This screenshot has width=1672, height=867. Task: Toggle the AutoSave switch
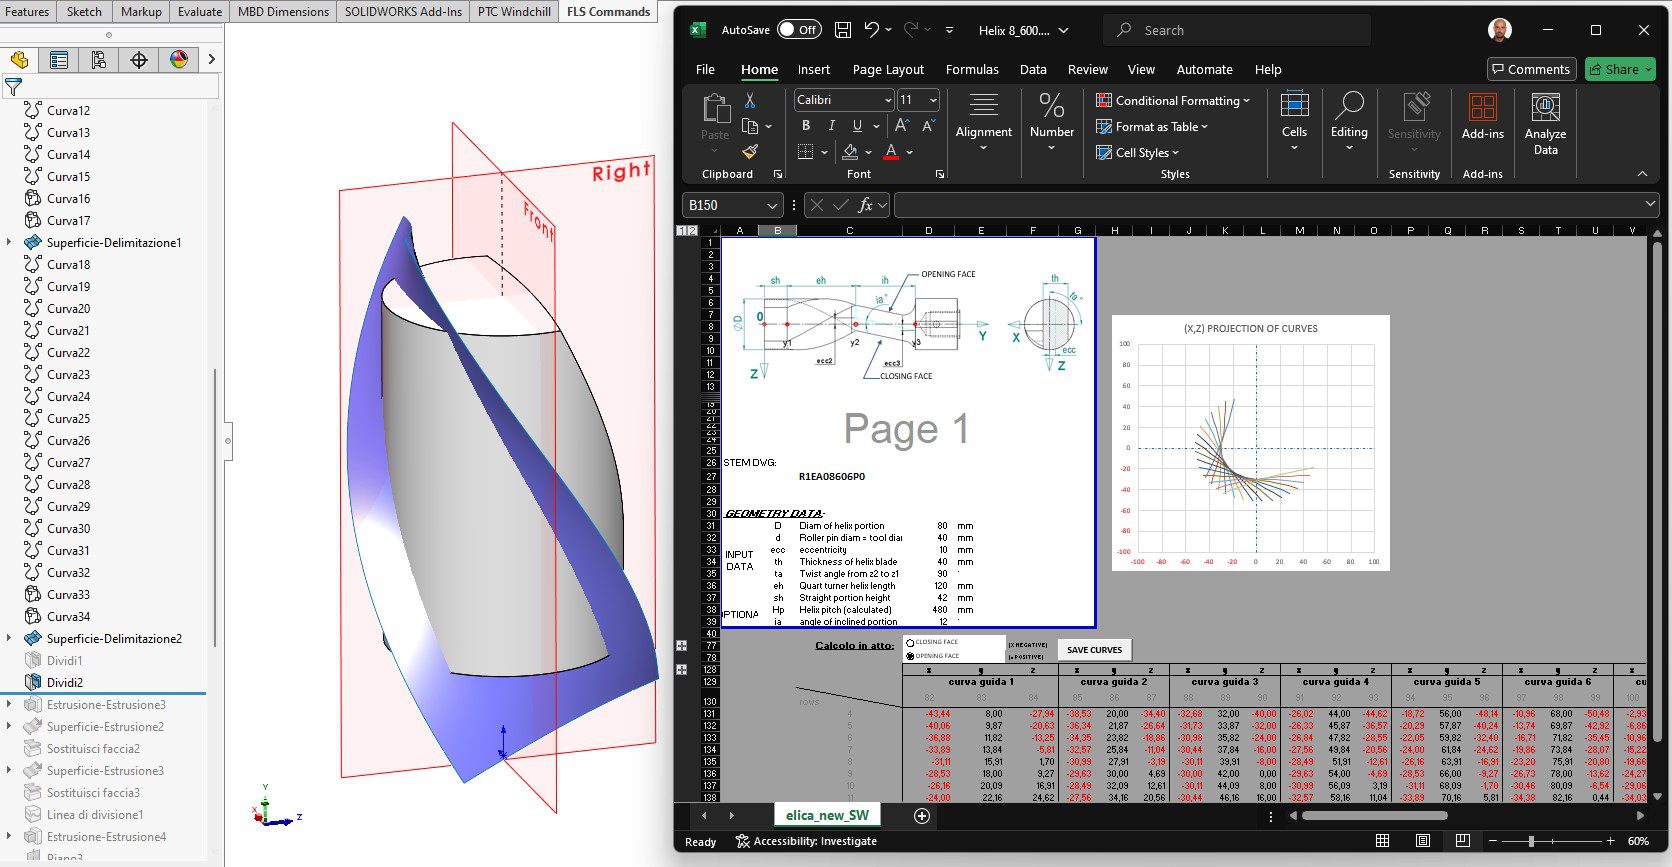click(x=799, y=30)
